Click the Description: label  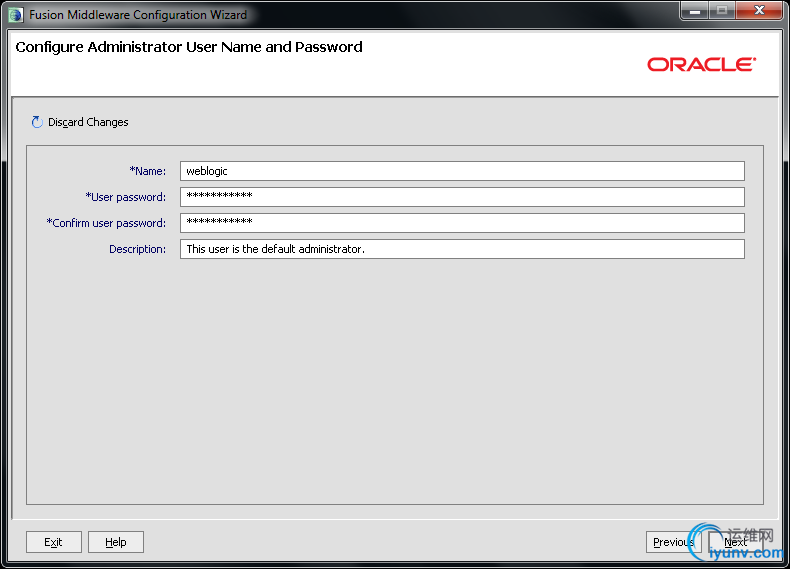click(138, 249)
